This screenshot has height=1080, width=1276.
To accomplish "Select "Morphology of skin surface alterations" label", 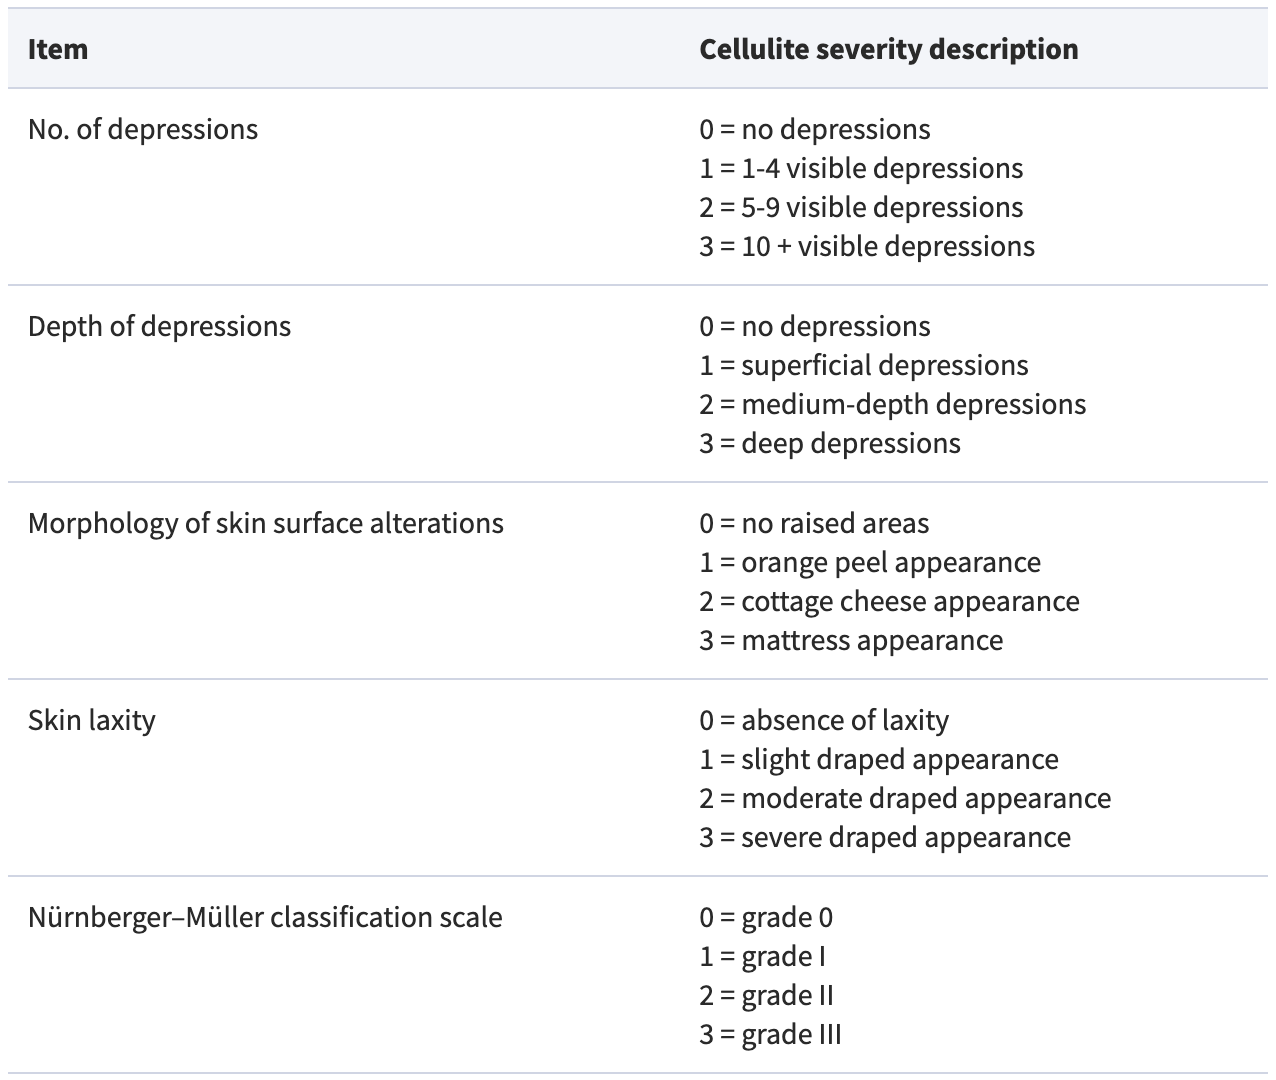I will (266, 523).
